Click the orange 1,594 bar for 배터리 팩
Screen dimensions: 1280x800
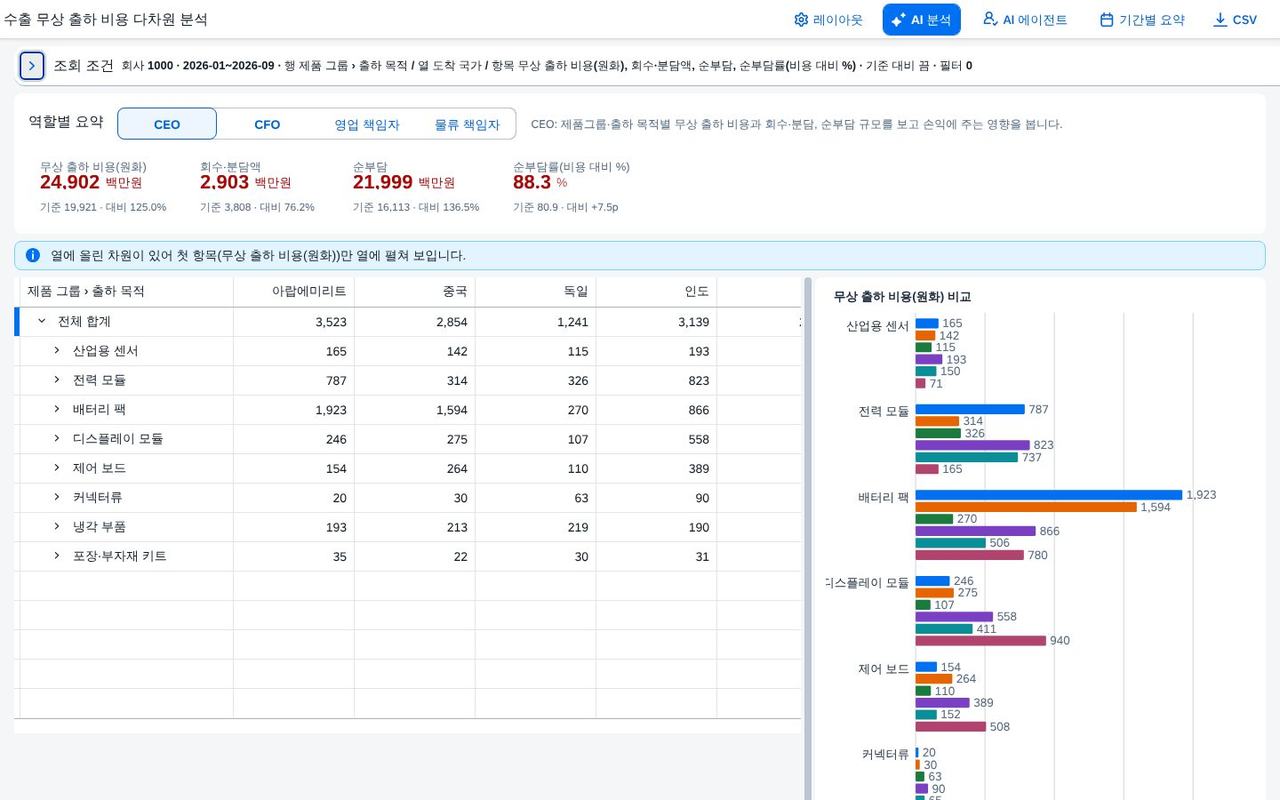click(1026, 507)
